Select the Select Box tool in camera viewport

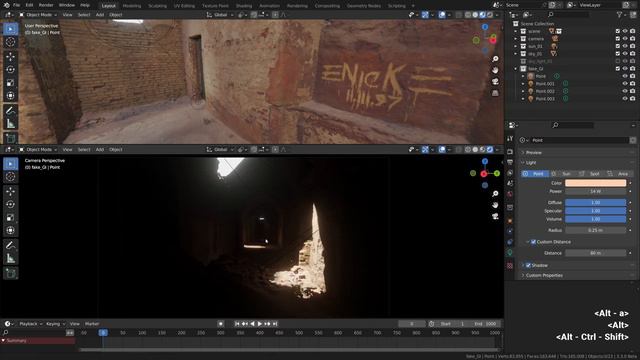pyautogui.click(x=11, y=164)
